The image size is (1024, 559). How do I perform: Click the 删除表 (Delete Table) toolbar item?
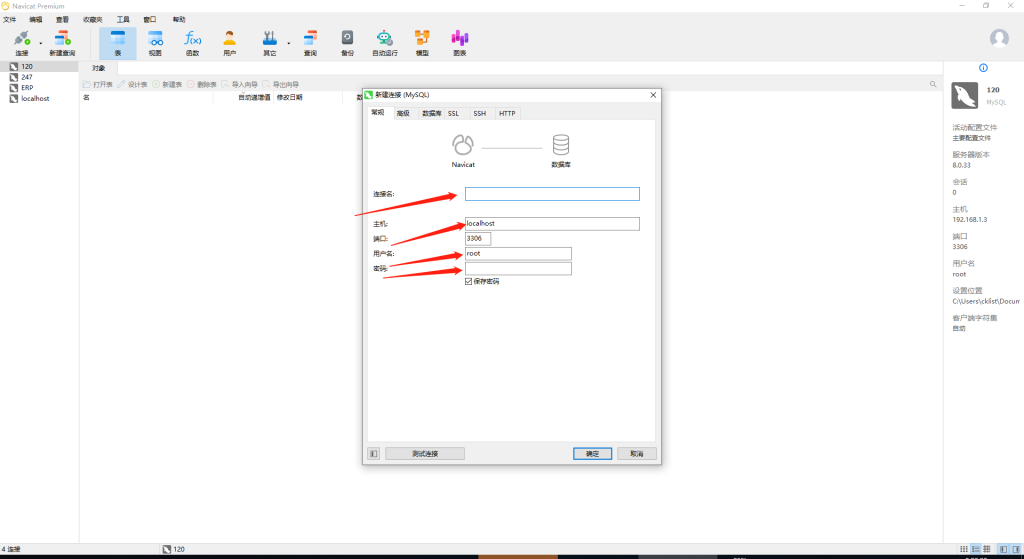coord(202,84)
